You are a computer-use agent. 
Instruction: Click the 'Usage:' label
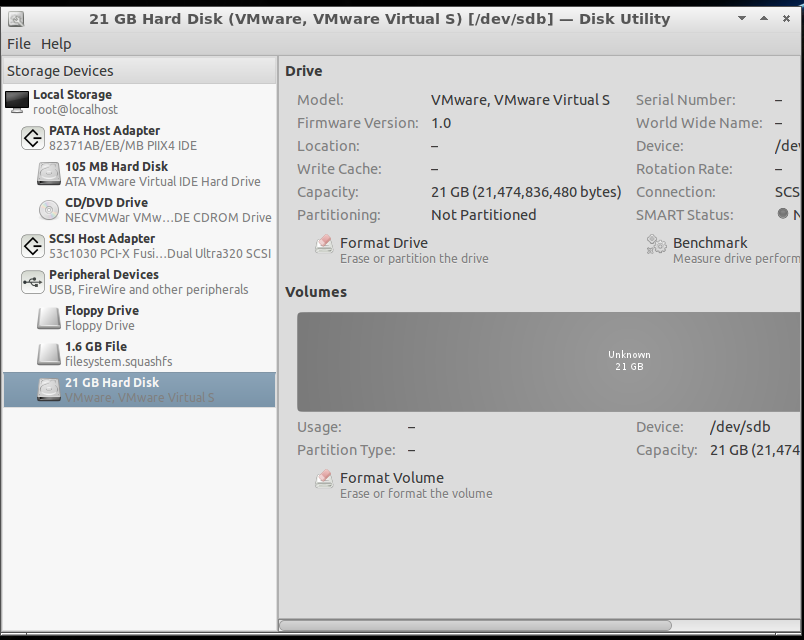click(x=319, y=427)
